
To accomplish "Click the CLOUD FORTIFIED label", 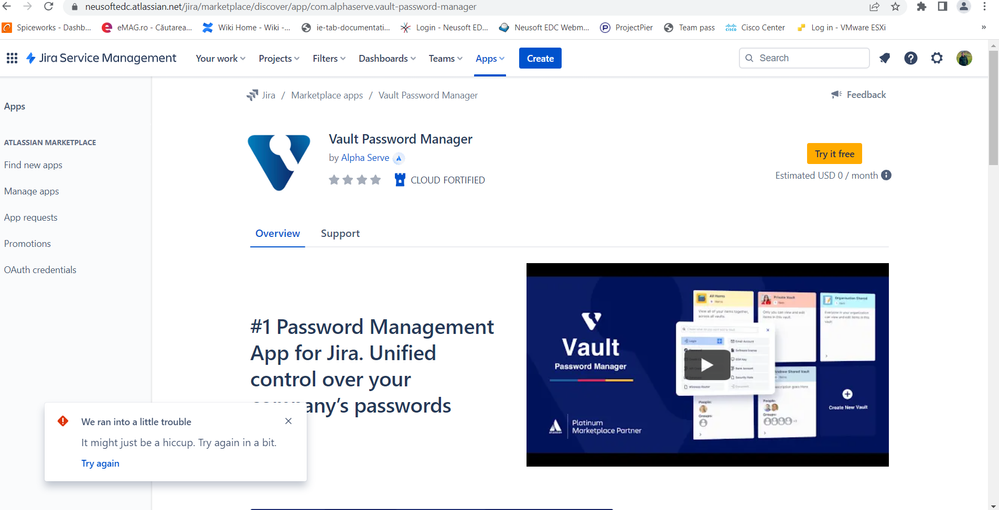I will tap(448, 180).
